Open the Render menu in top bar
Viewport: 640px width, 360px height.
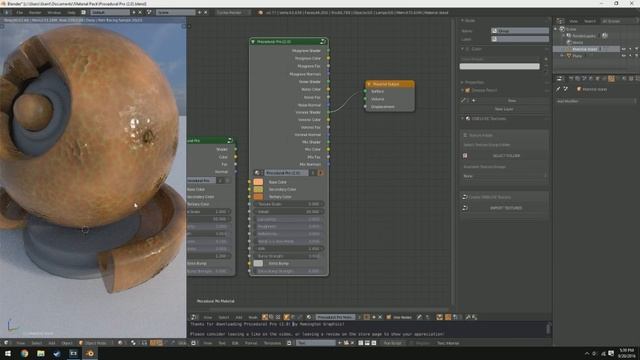coord(35,12)
